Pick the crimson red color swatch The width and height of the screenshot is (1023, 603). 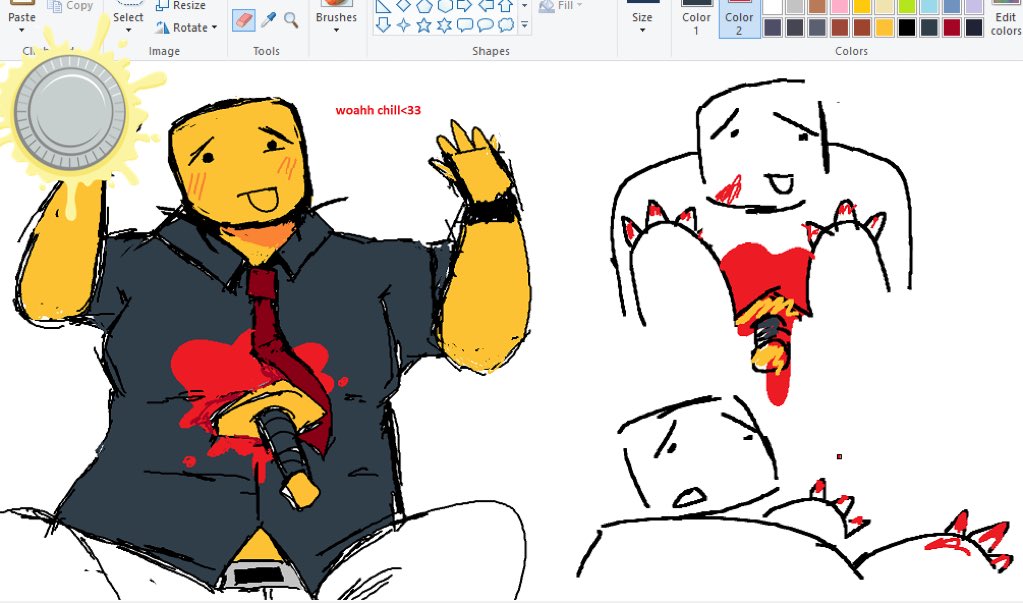tap(952, 27)
